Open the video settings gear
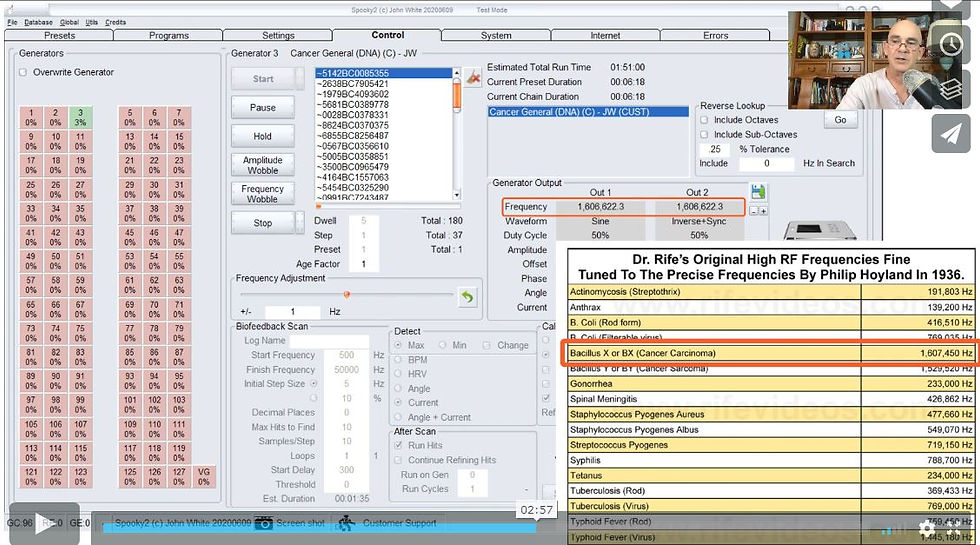Image resolution: width=980 pixels, height=545 pixels. (927, 529)
